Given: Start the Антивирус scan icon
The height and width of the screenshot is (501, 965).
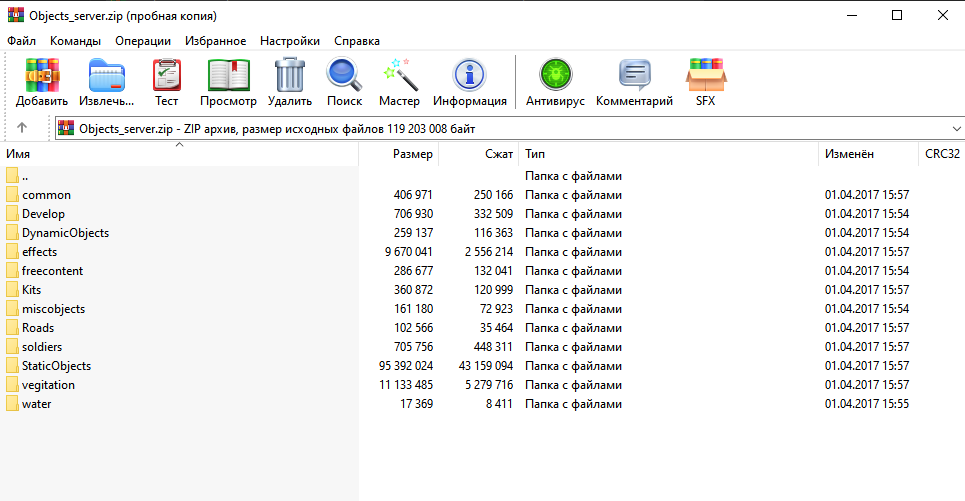Looking at the screenshot, I should coord(555,77).
